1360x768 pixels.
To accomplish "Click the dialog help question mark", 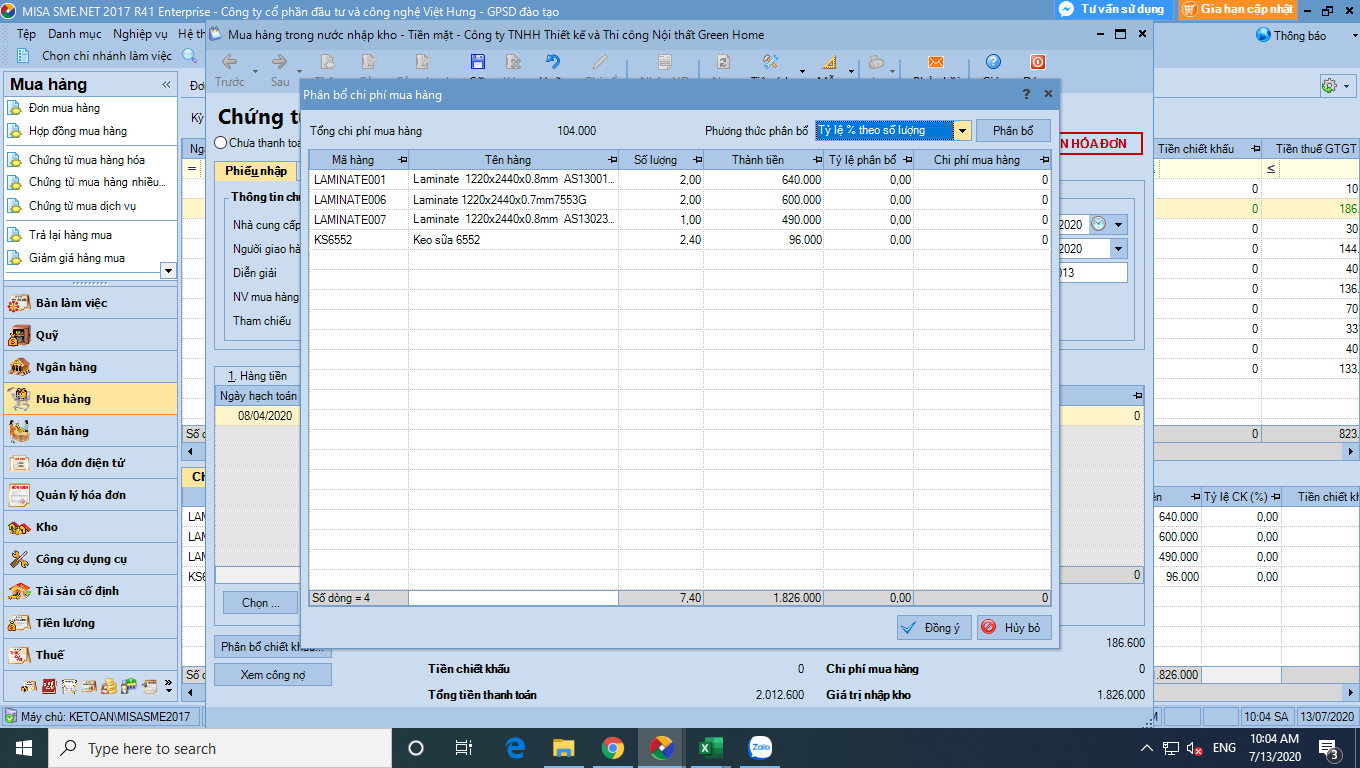I will point(1026,94).
